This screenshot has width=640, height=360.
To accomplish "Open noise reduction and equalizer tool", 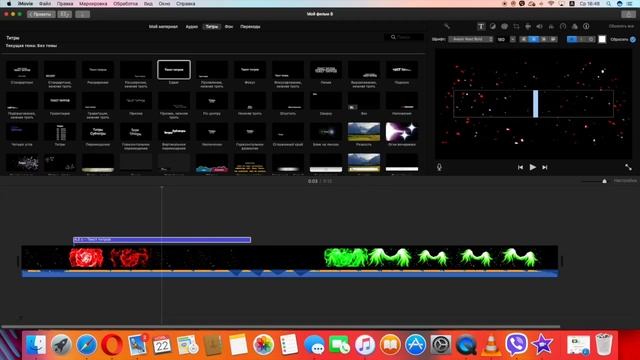I will click(551, 26).
